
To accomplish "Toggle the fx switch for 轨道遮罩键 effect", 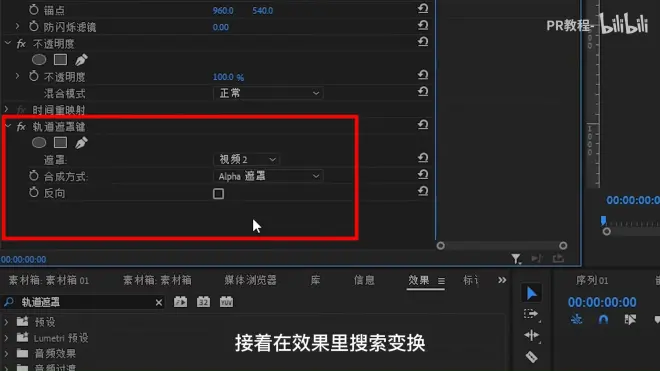I will tap(21, 126).
